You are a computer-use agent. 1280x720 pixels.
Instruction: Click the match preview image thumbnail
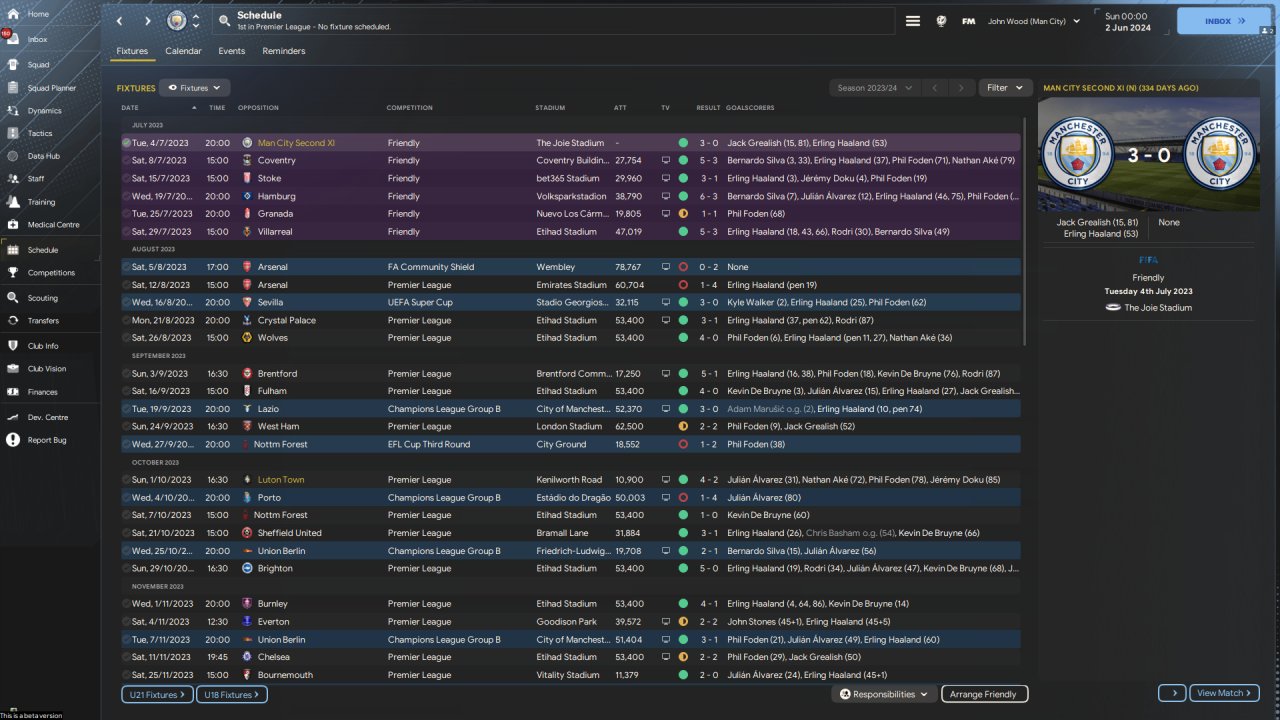(1149, 155)
